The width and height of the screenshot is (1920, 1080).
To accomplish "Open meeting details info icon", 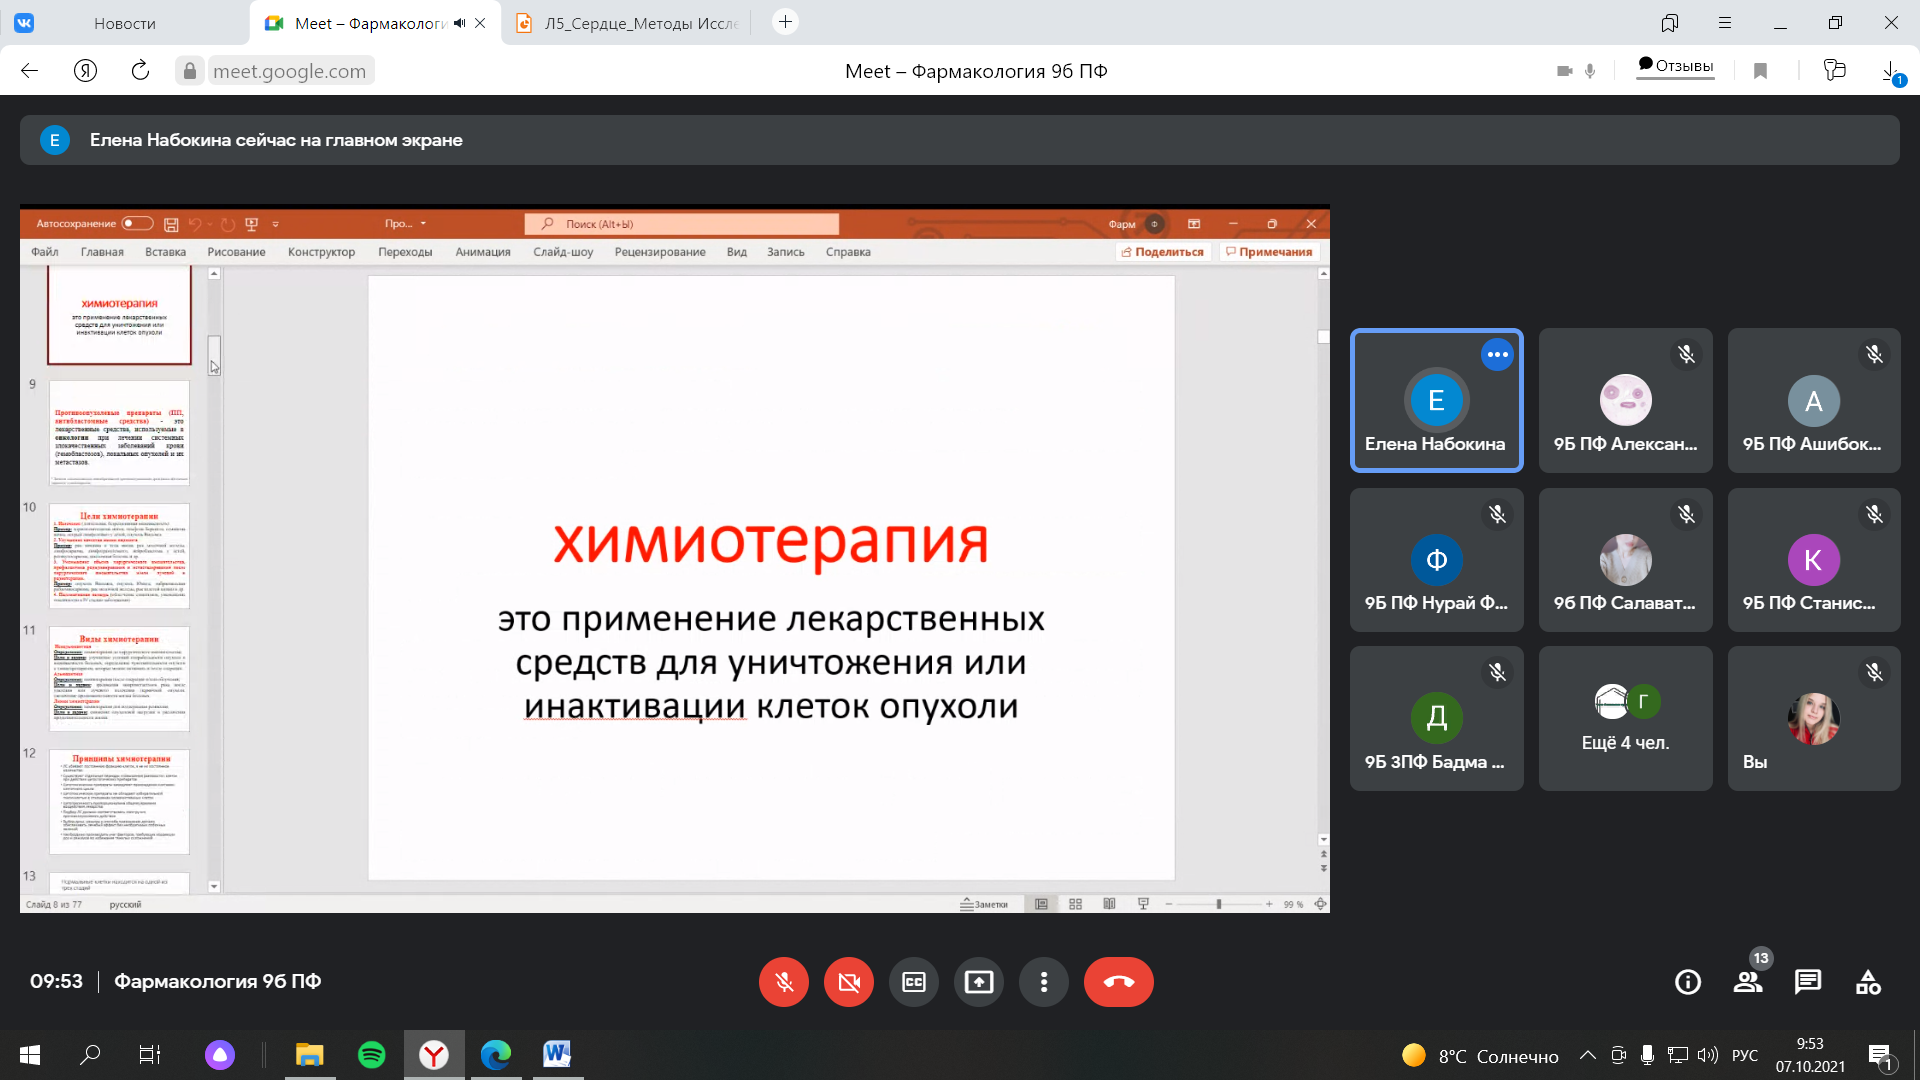I will pos(1688,982).
